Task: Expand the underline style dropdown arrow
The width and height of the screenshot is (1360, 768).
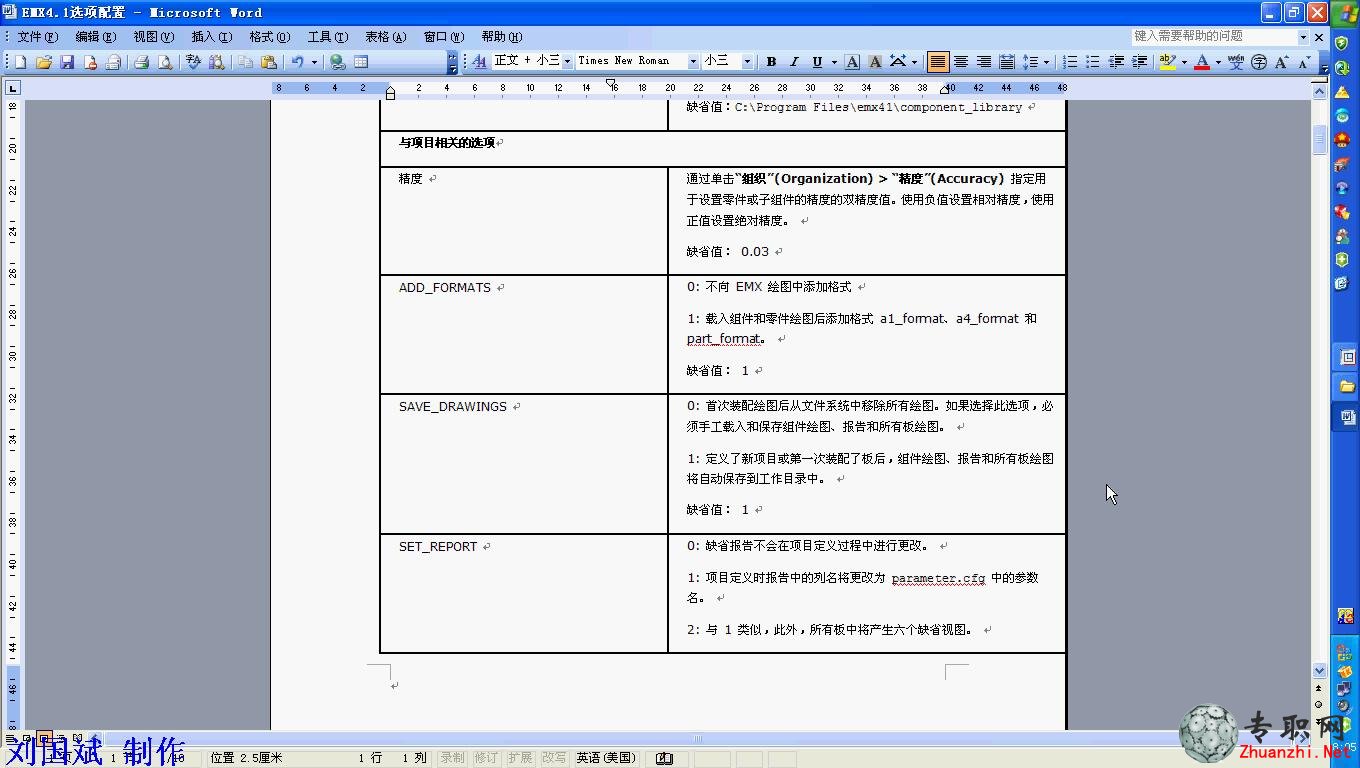Action: point(832,62)
